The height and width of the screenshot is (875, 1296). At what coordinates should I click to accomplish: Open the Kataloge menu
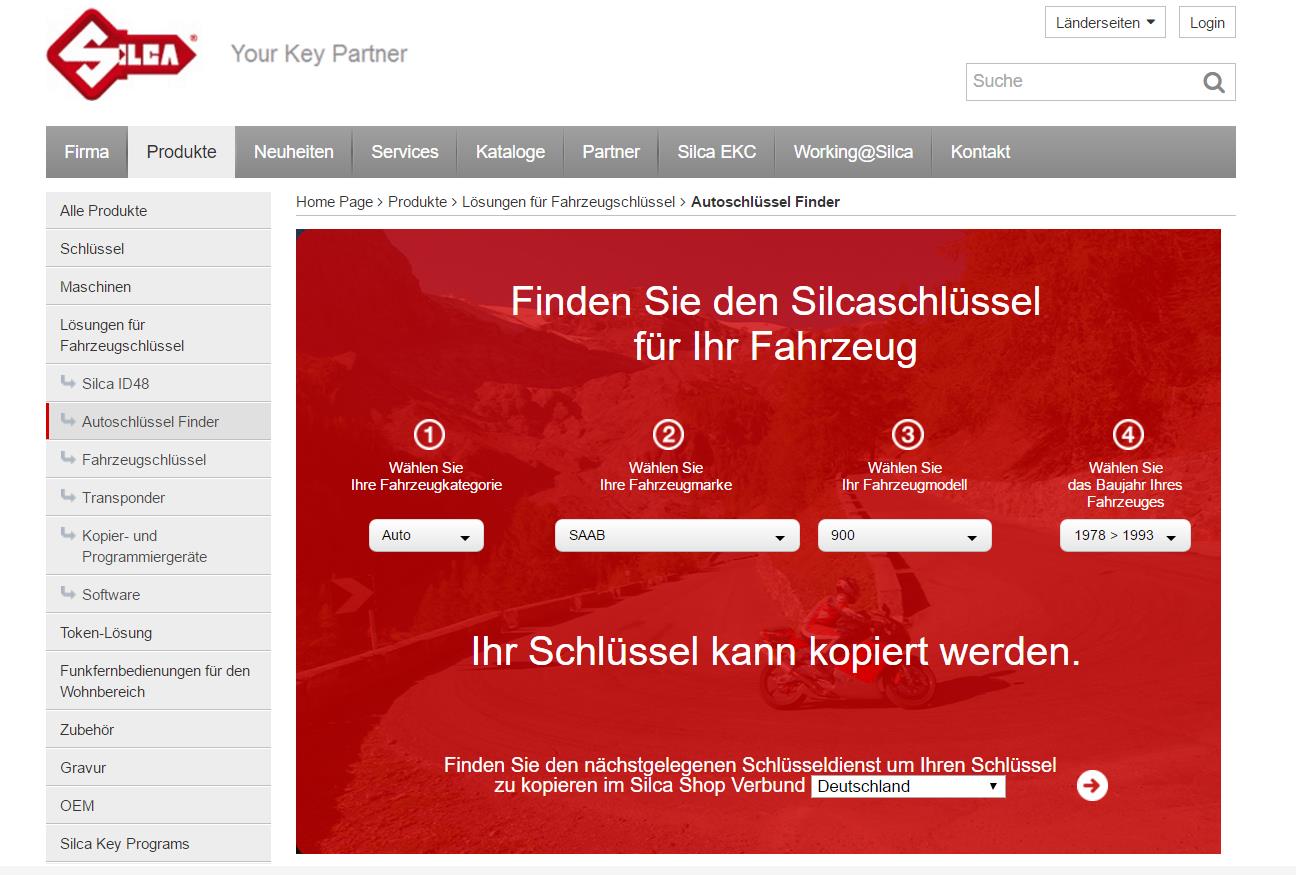tap(511, 152)
